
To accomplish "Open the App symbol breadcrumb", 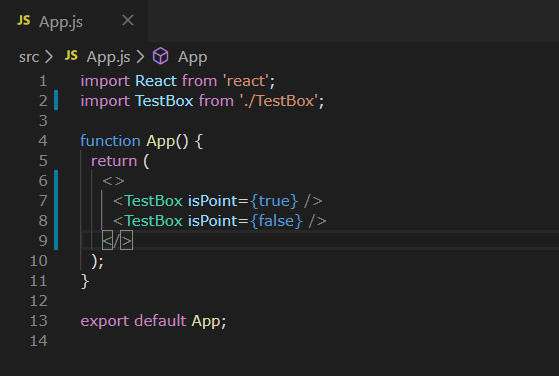I will (193, 57).
